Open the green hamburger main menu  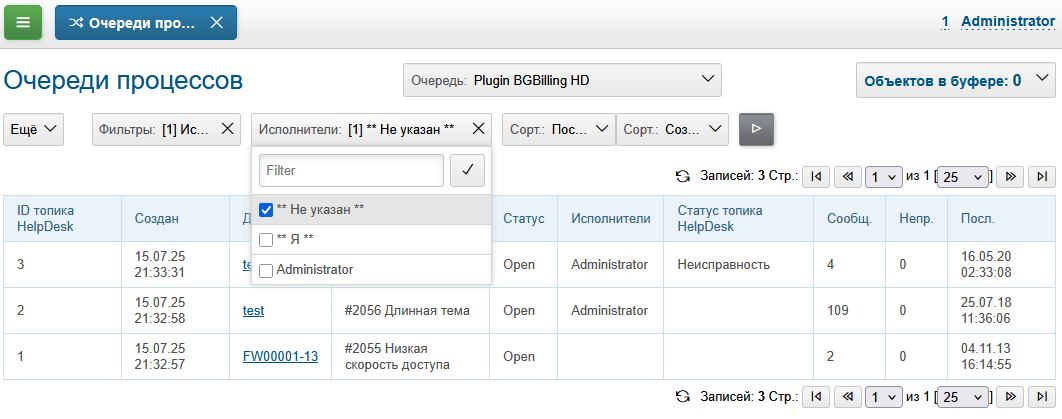pos(23,22)
